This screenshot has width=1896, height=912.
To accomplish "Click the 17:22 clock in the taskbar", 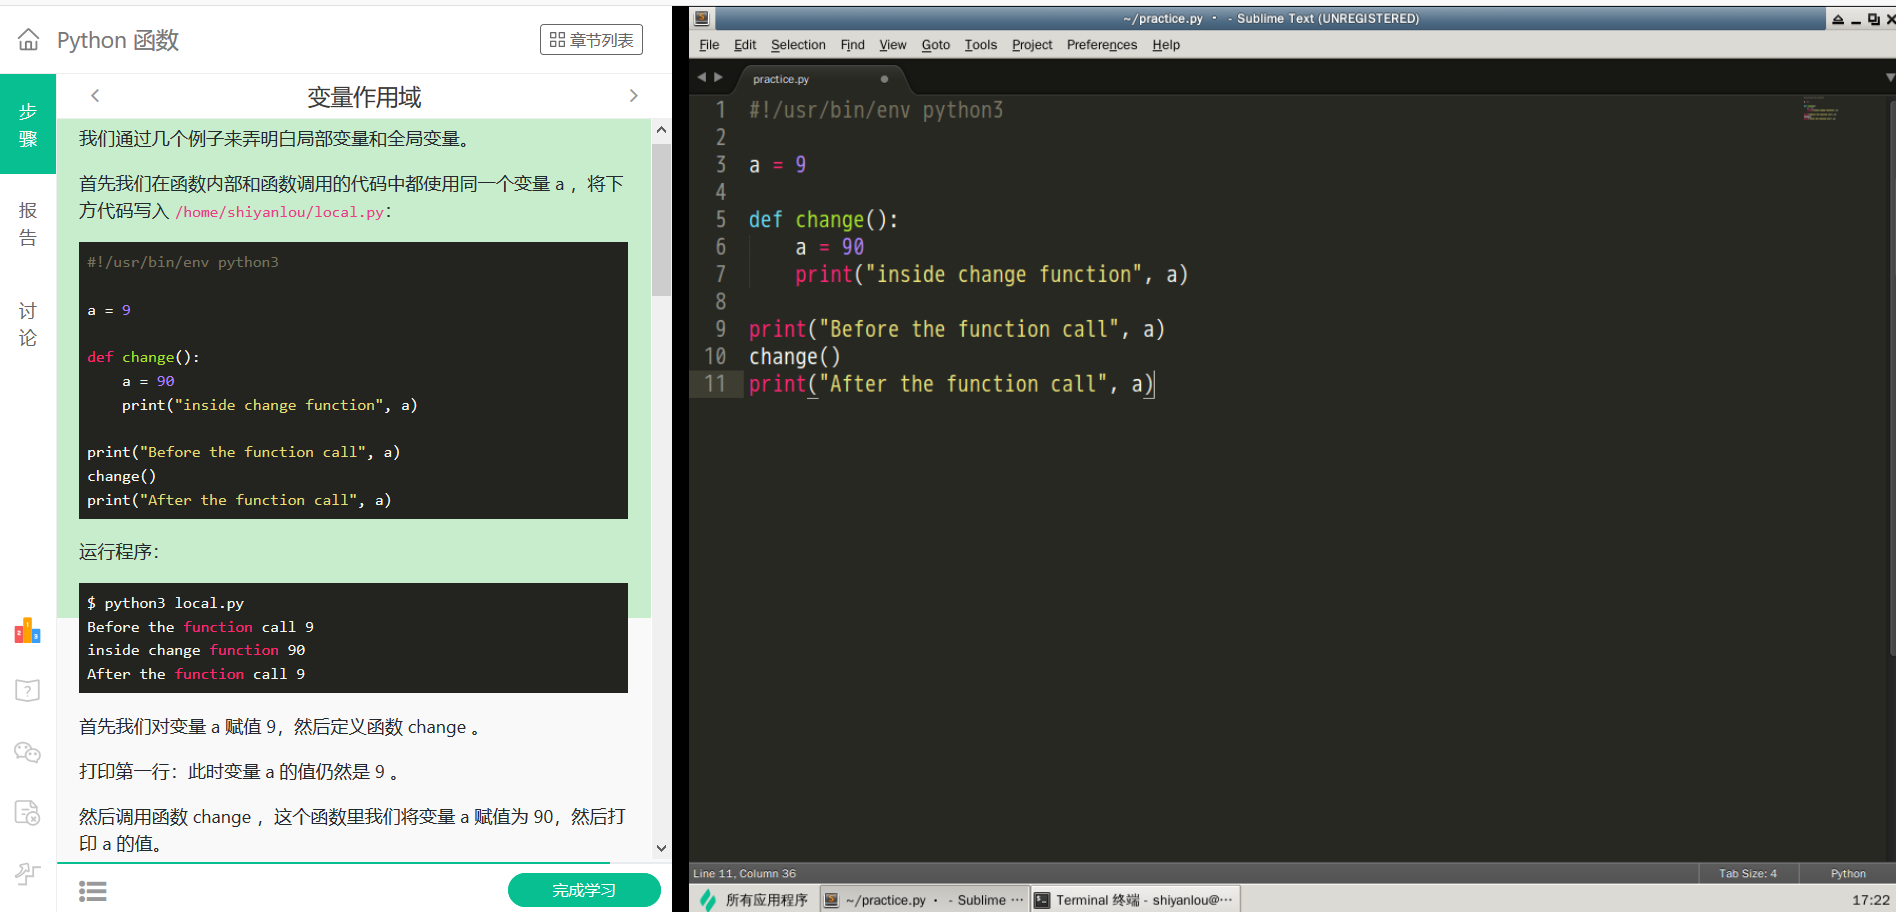I will (x=1870, y=900).
